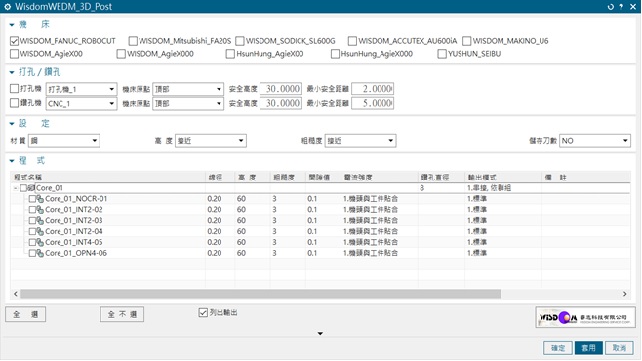This screenshot has height=361, width=642.
Task: Collapse the 機床 section
Action: [x=12, y=25]
